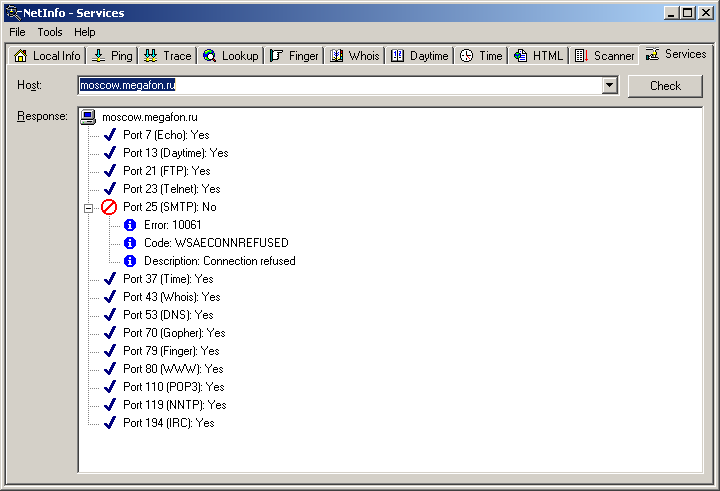Select the Services tab
720x491 pixels.
click(676, 54)
